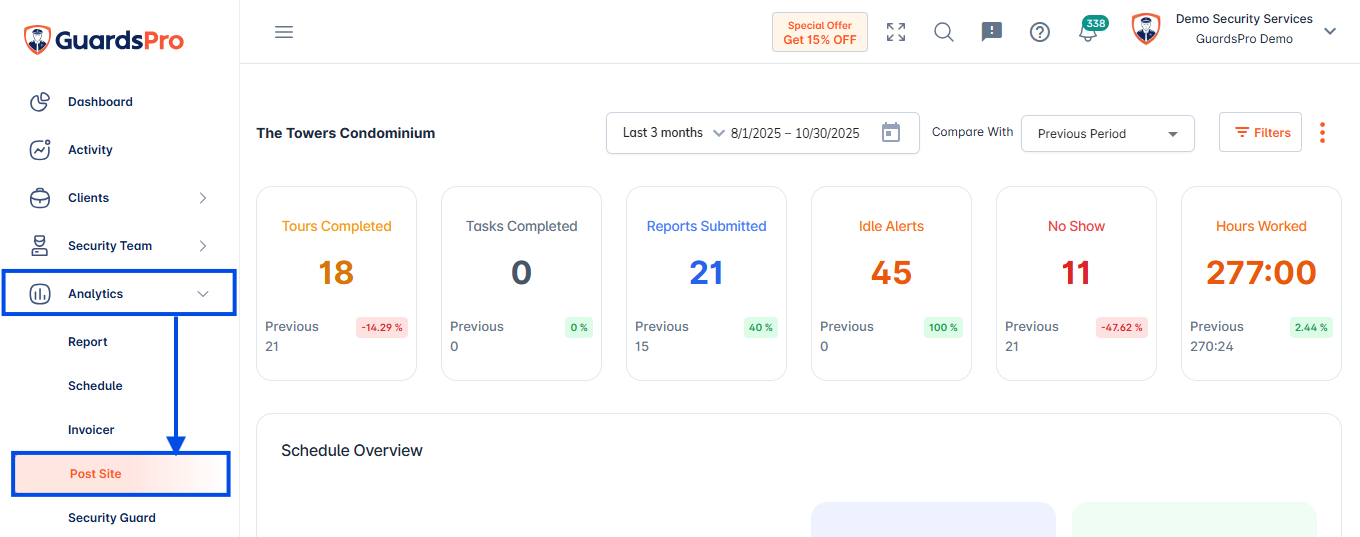Open help question mark icon
The width and height of the screenshot is (1360, 537).
(1040, 32)
